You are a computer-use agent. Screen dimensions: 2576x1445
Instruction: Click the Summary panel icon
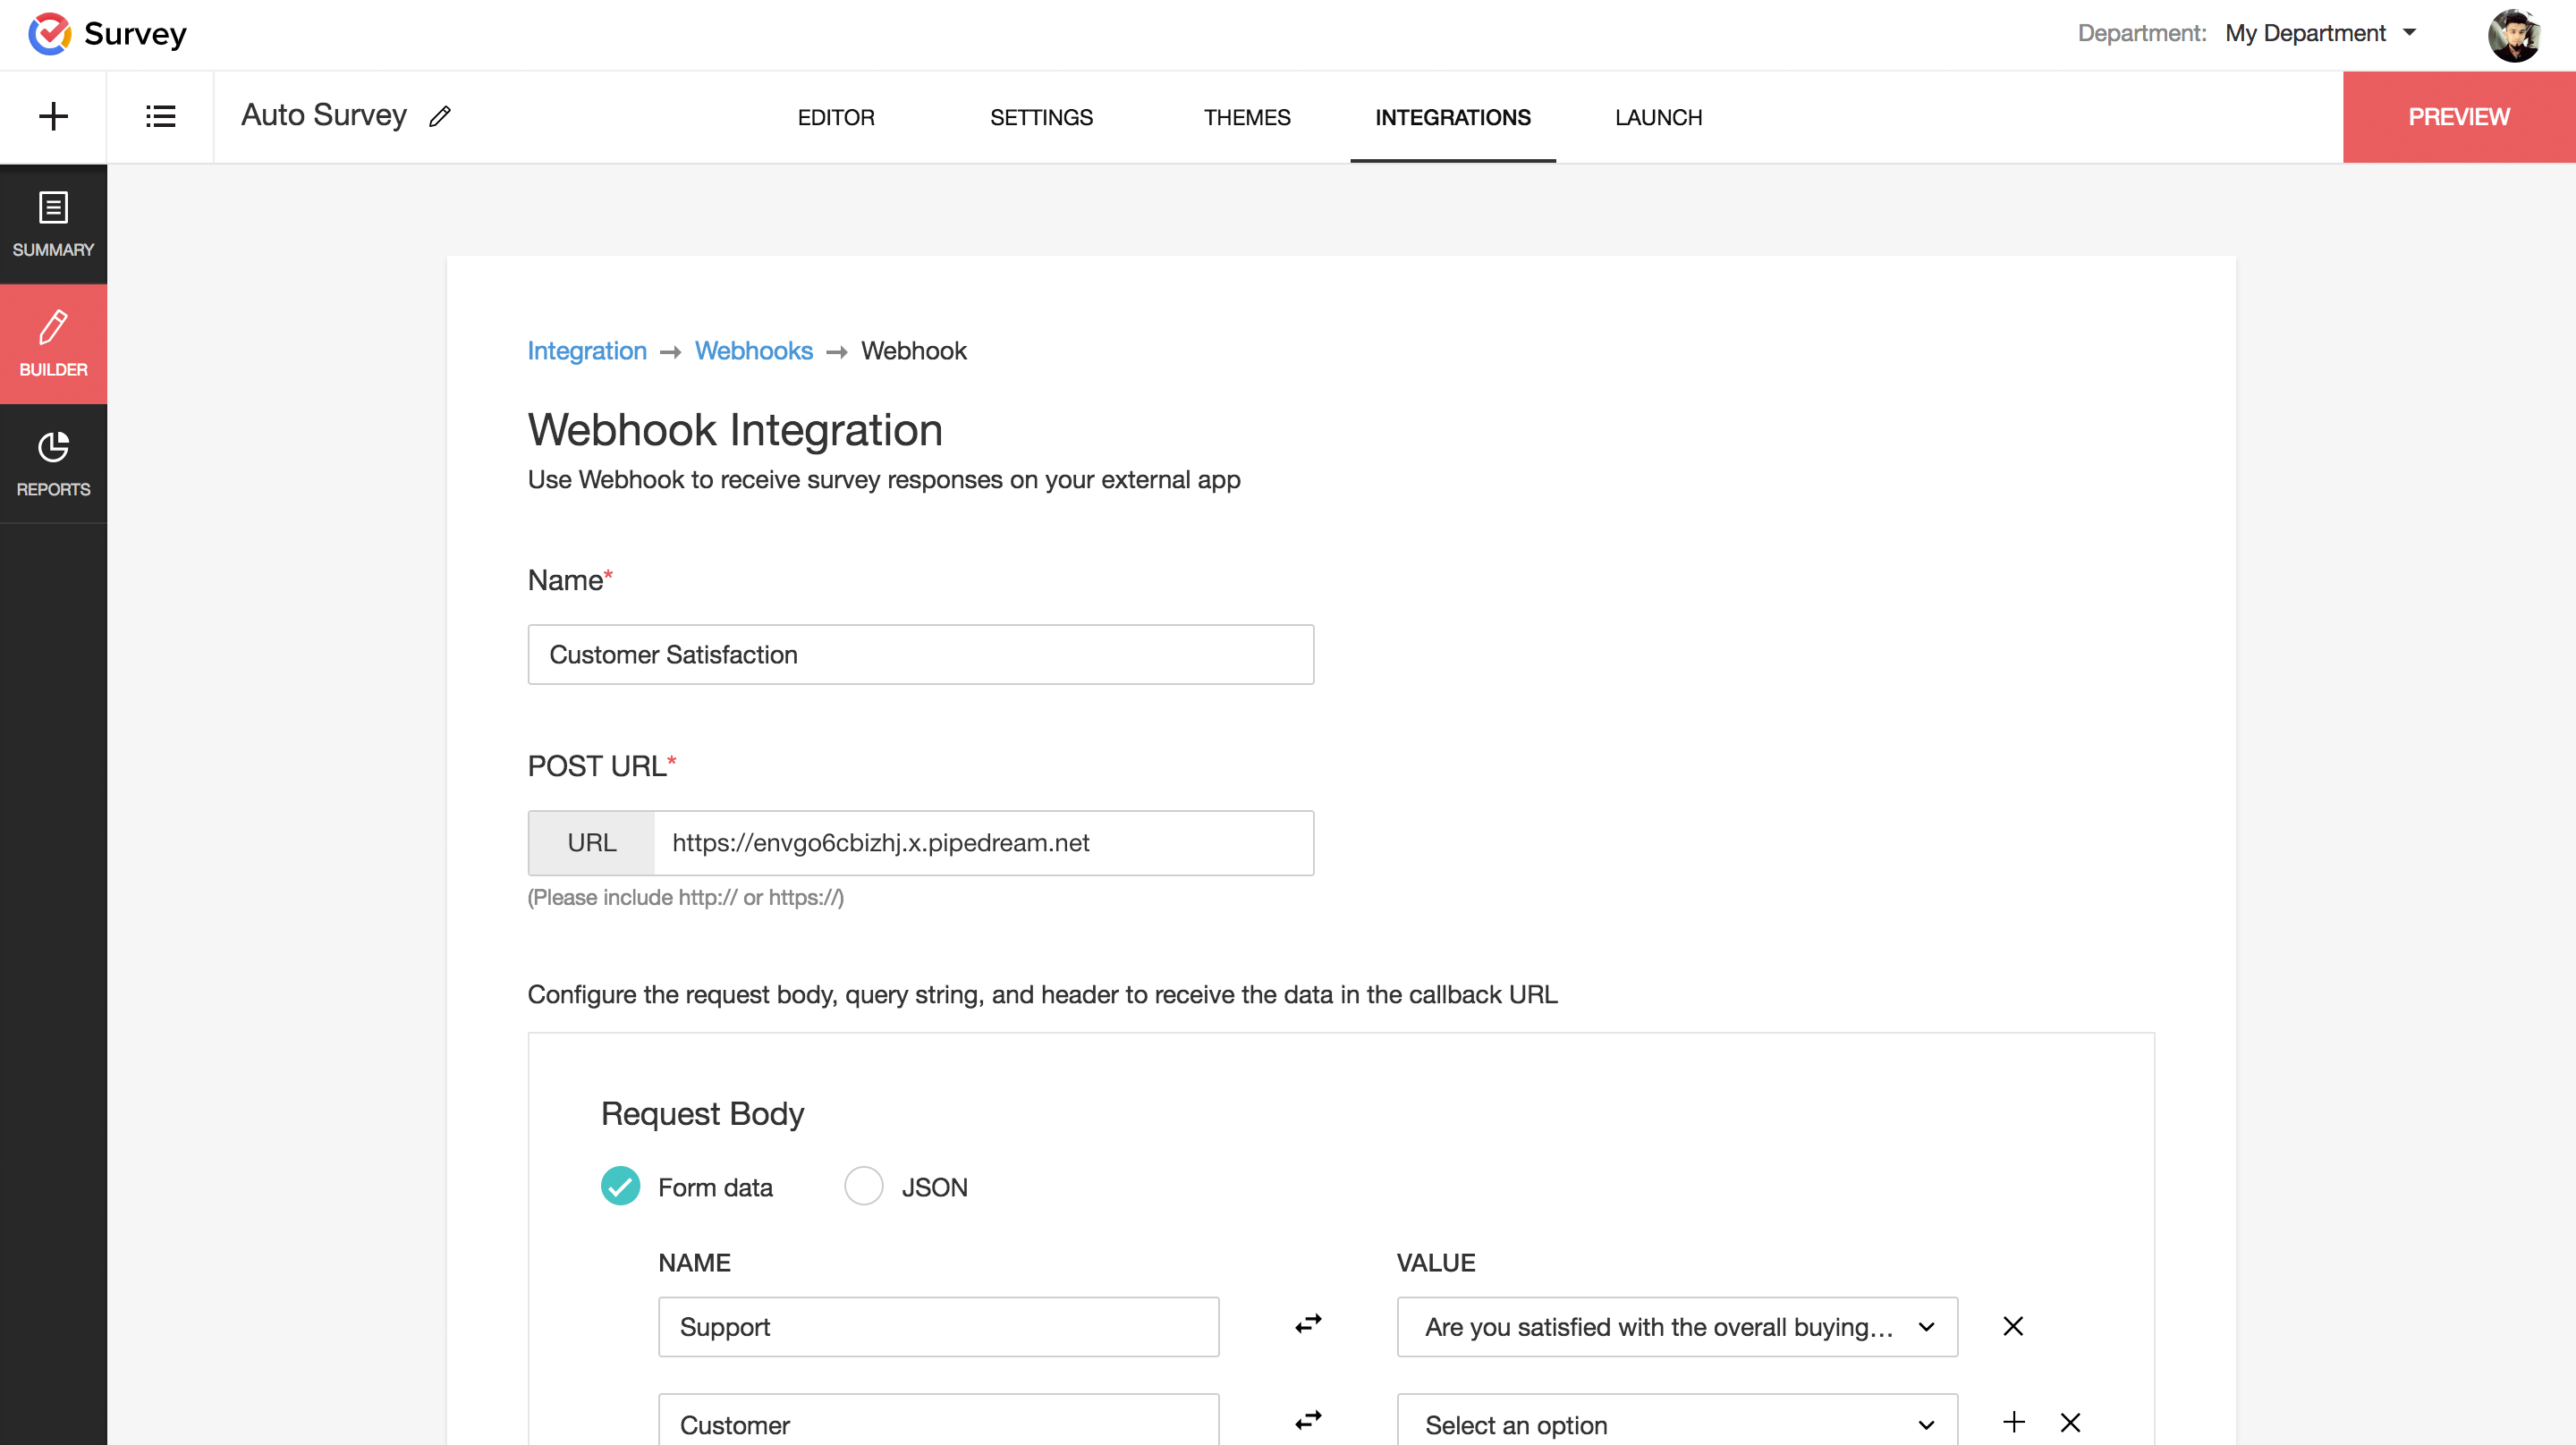tap(53, 223)
